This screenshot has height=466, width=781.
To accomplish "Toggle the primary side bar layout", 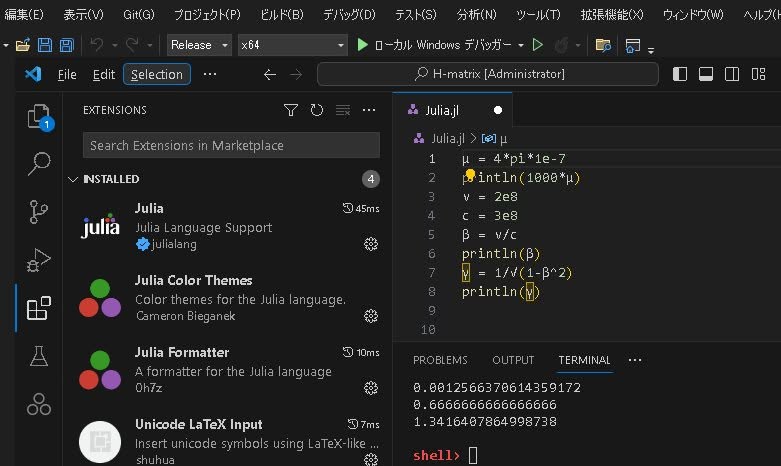I will (680, 74).
